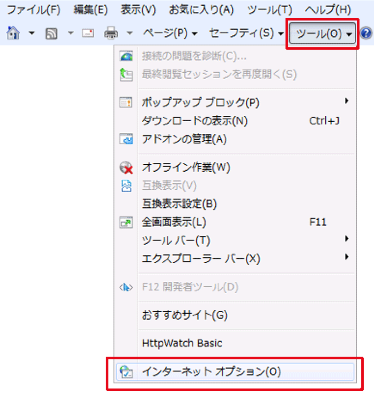The image size is (374, 400).
Task: Choose アドオンの管理(A)
Action: [184, 139]
